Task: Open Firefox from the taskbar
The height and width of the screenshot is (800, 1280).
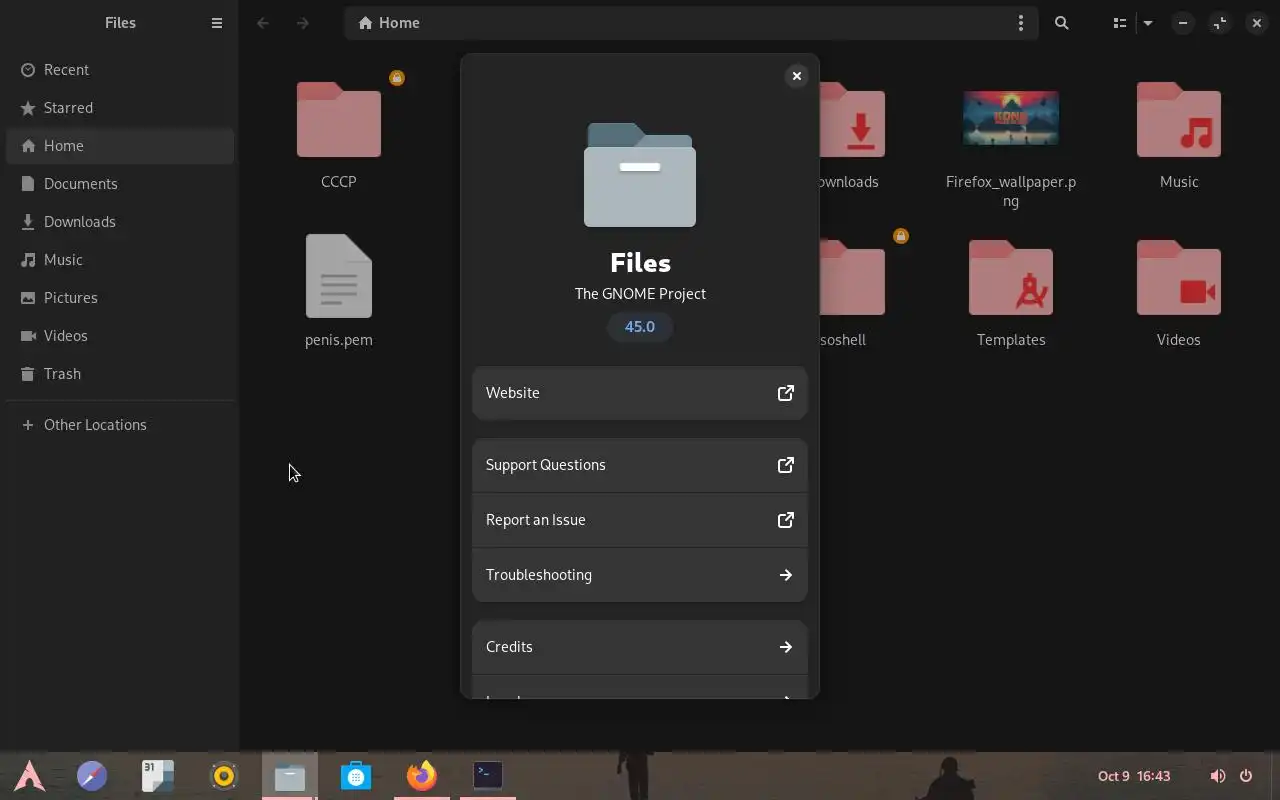Action: pyautogui.click(x=422, y=775)
